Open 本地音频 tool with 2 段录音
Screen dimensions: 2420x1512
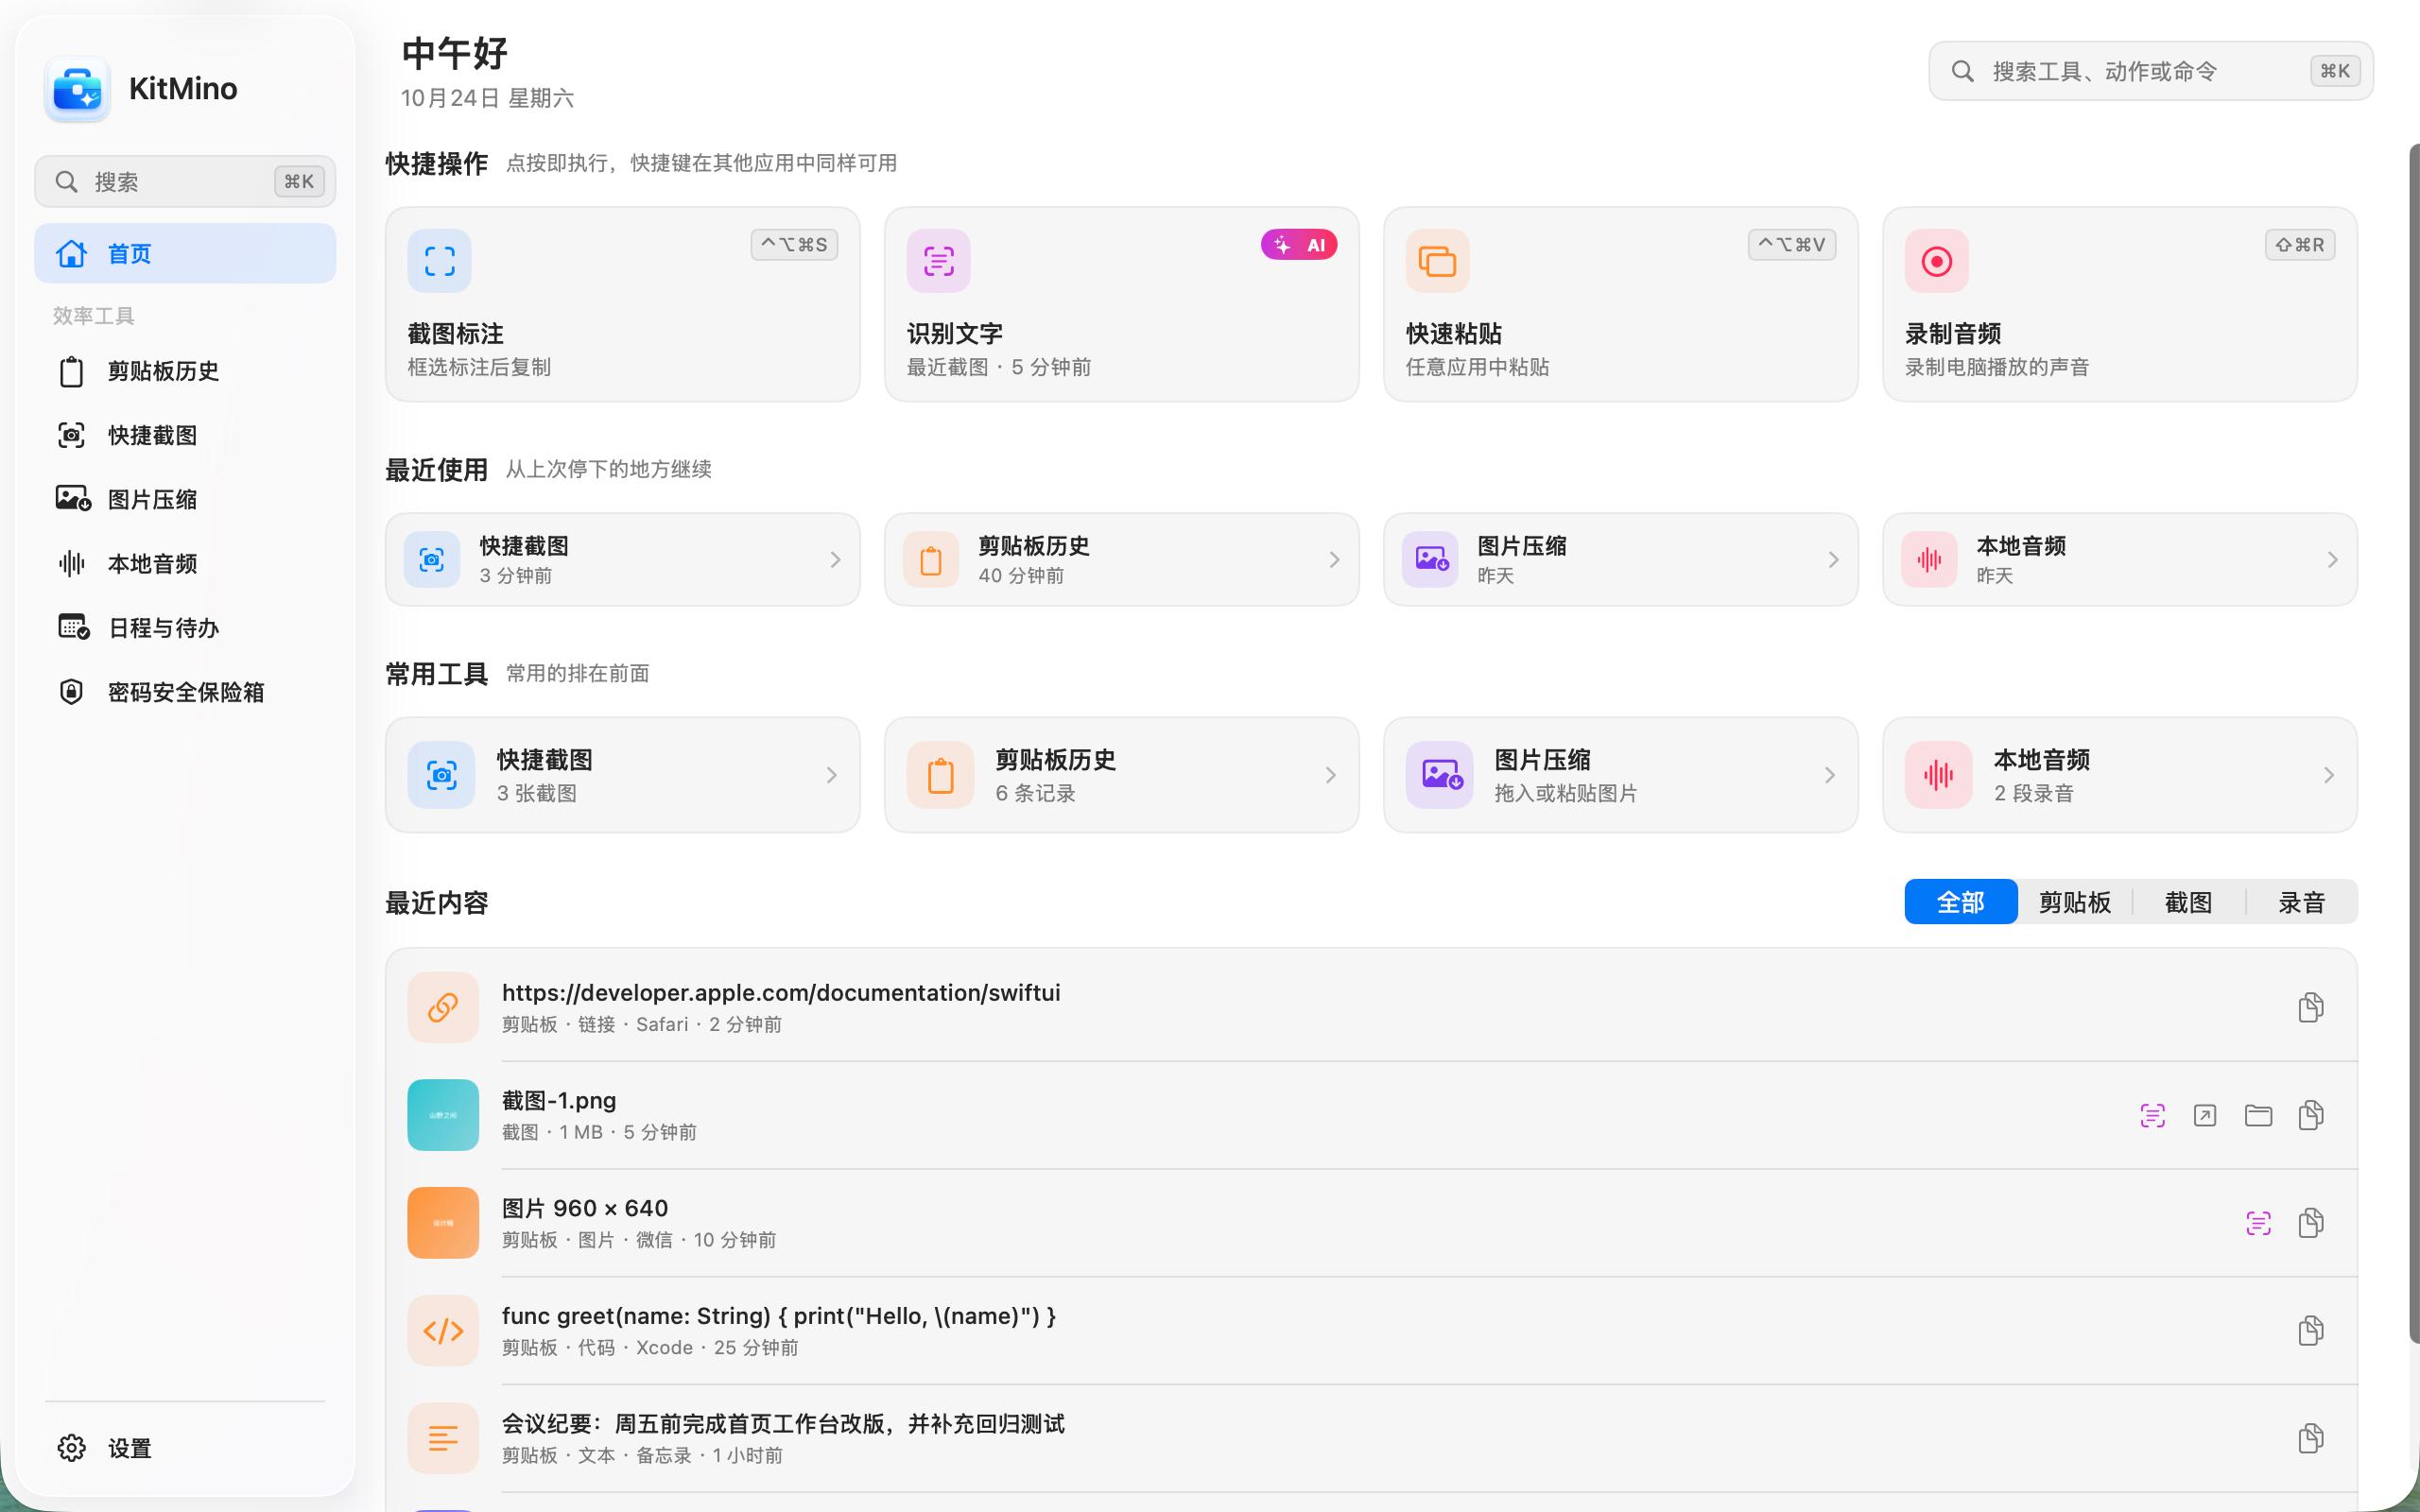point(2119,775)
